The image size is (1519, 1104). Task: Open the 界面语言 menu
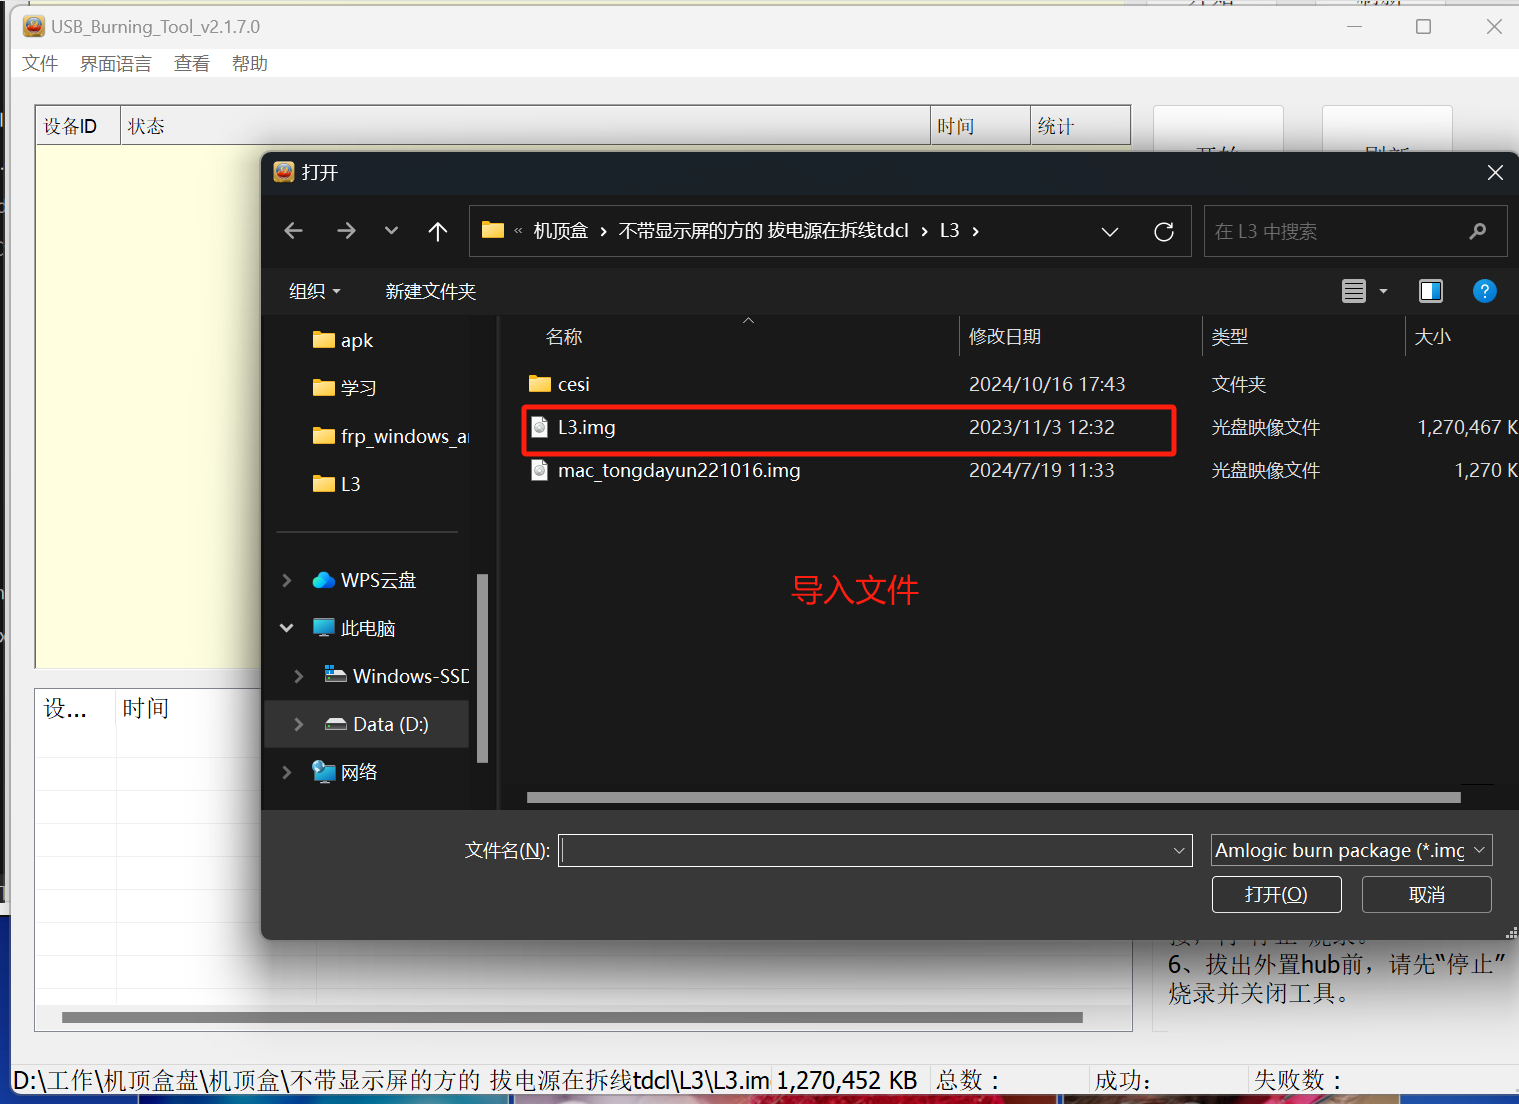(x=116, y=64)
